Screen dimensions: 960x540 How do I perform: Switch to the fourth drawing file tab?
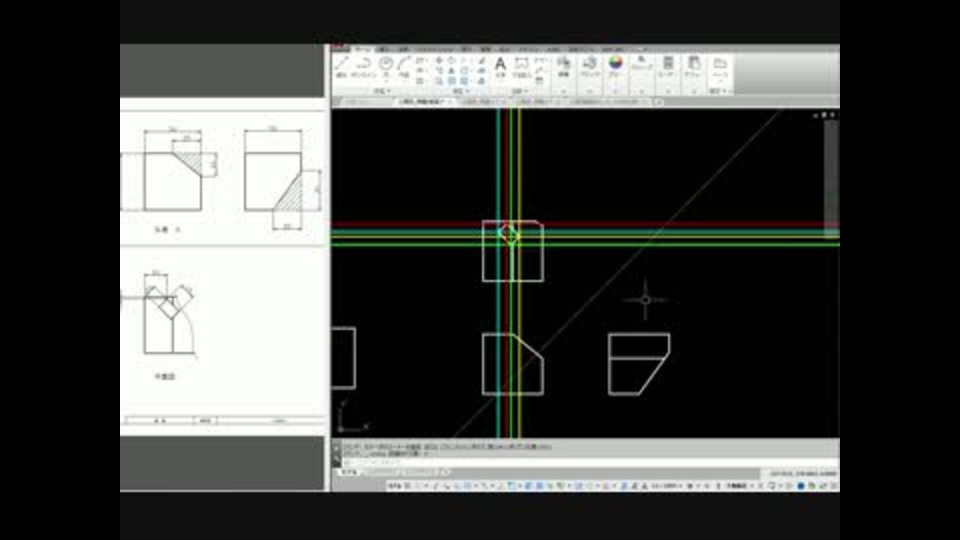608,102
